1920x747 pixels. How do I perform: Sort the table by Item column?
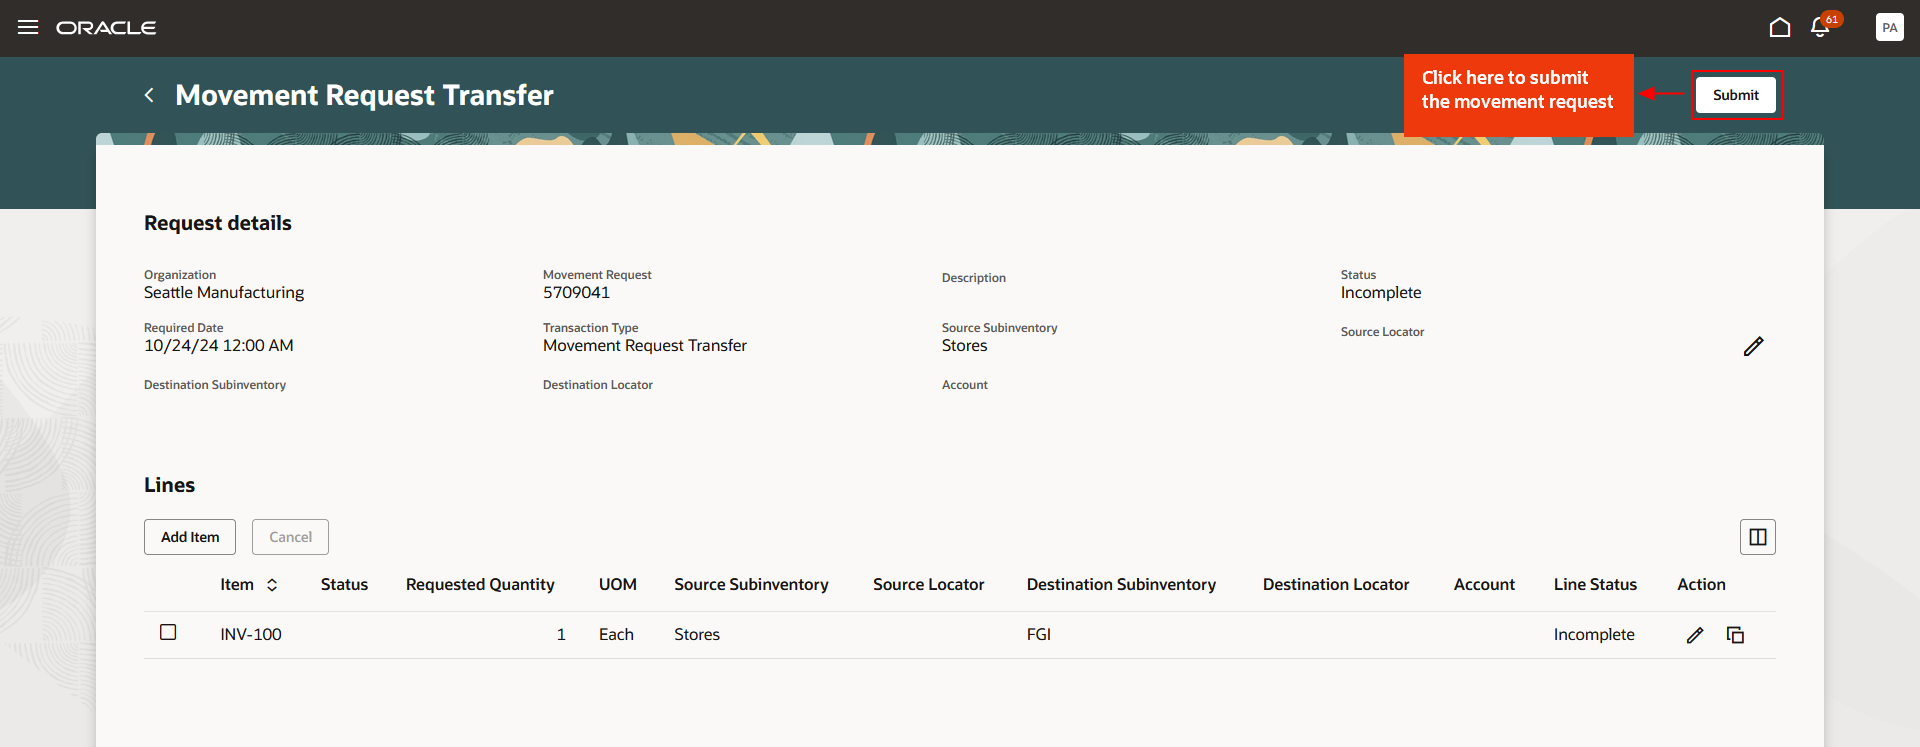coord(272,585)
